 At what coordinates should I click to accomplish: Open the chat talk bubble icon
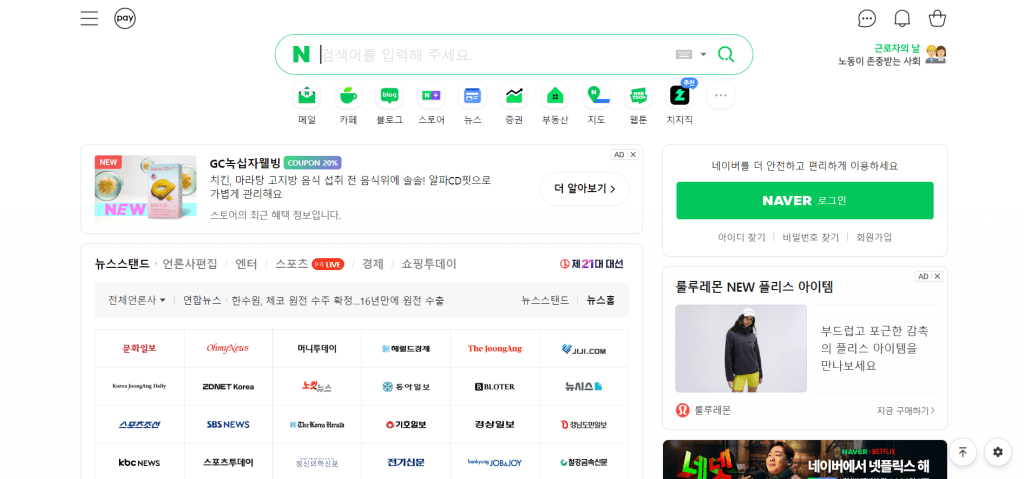tap(867, 18)
